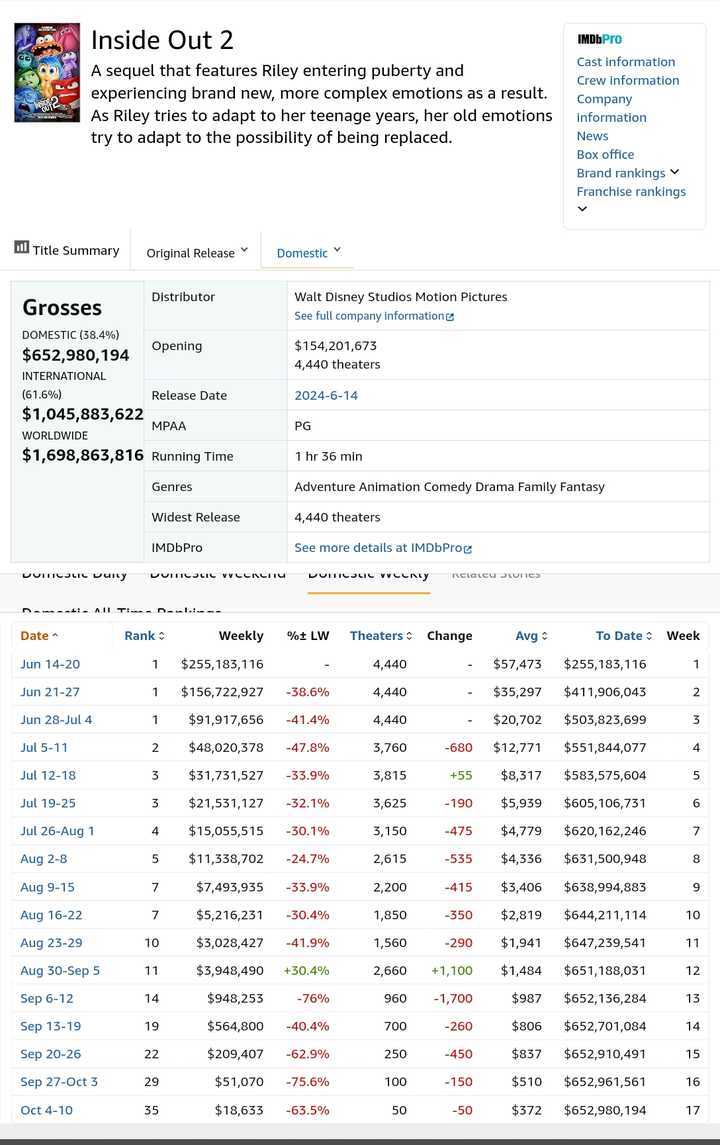Image resolution: width=720 pixels, height=1145 pixels.
Task: Sort table by Date column
Action: click(39, 636)
